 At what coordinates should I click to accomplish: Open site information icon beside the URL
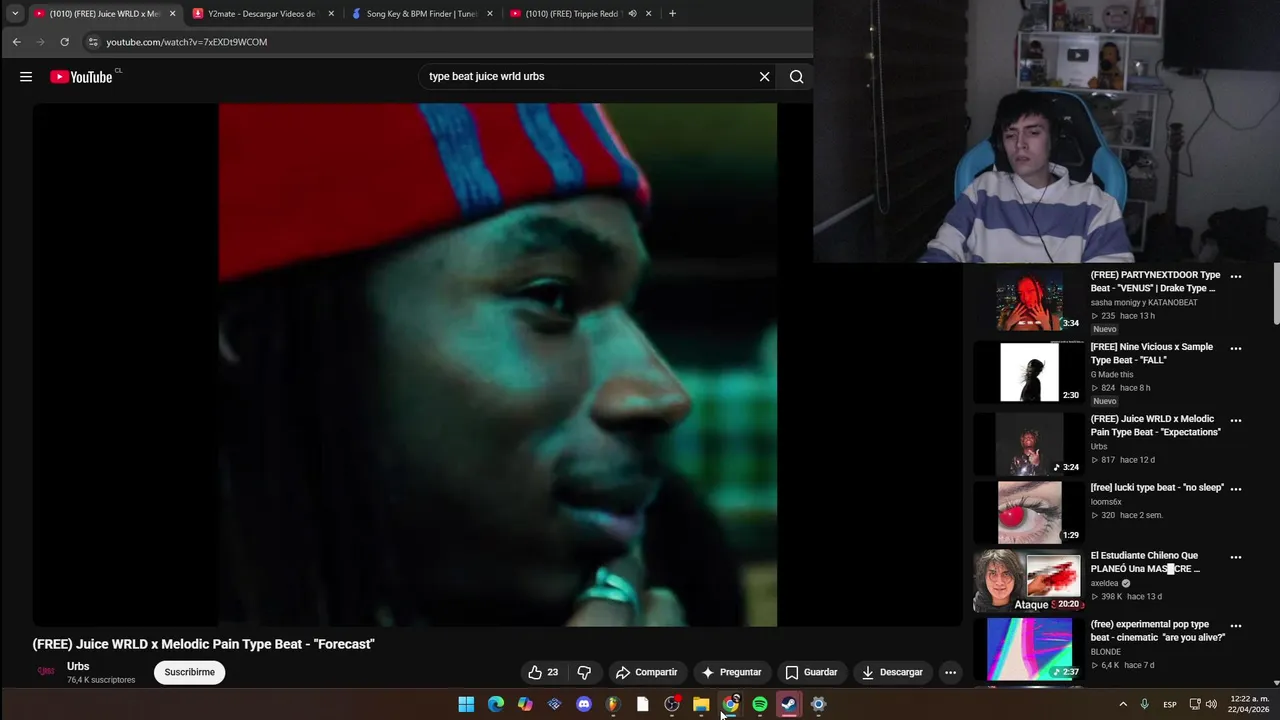[93, 42]
